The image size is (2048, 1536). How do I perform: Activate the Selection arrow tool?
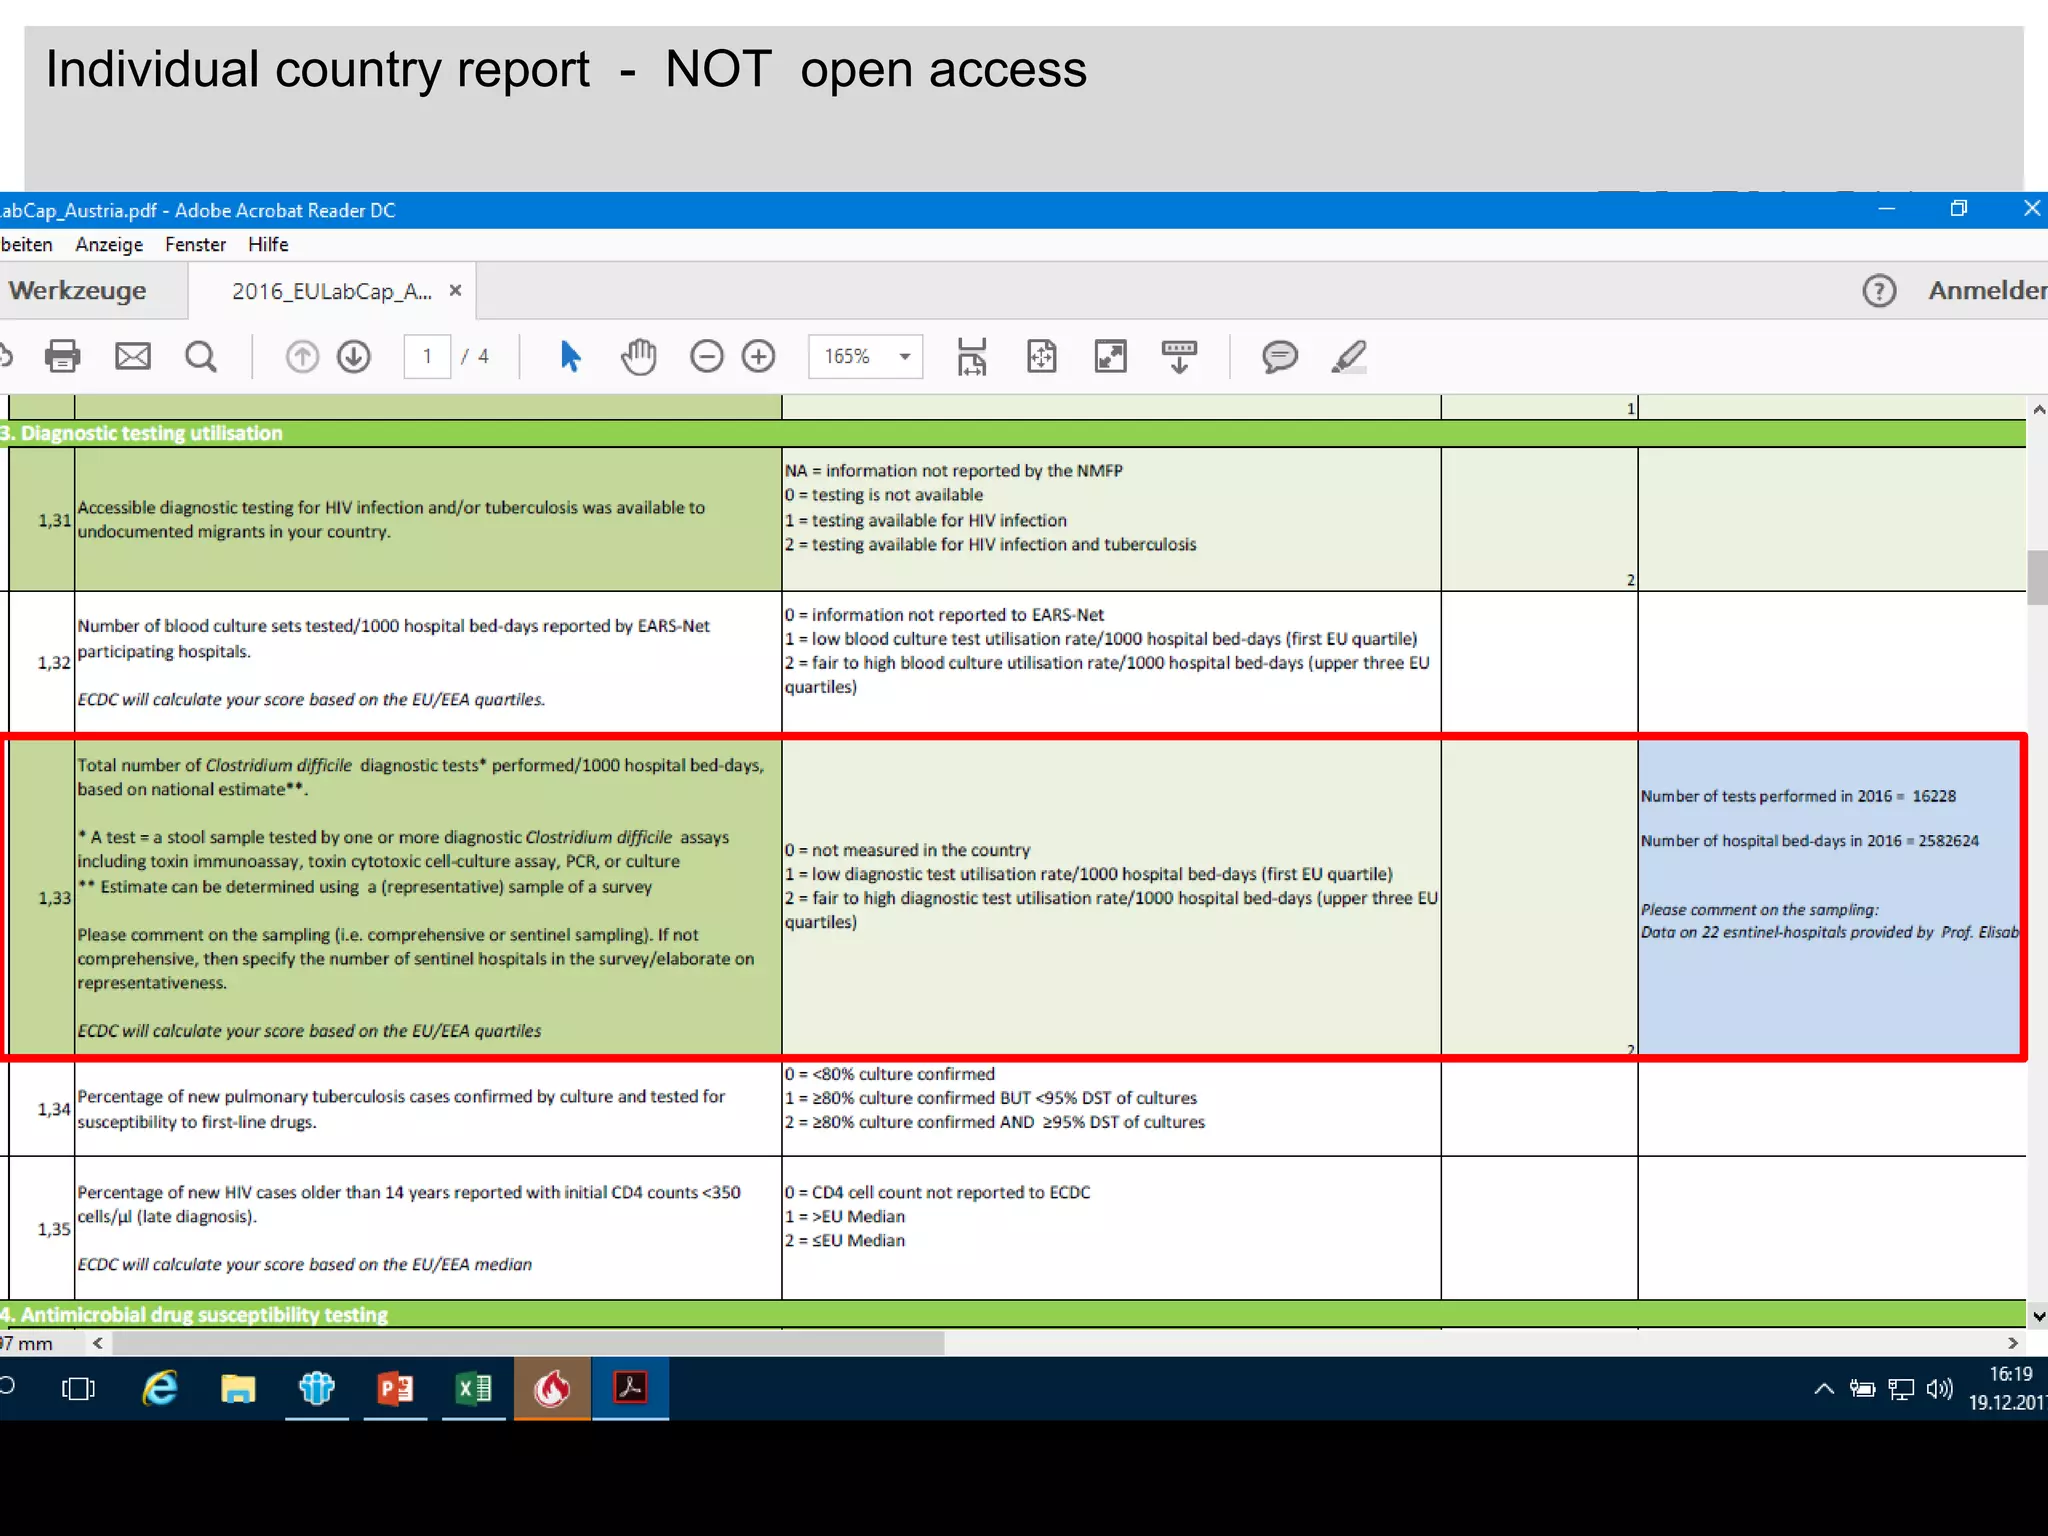[x=570, y=356]
